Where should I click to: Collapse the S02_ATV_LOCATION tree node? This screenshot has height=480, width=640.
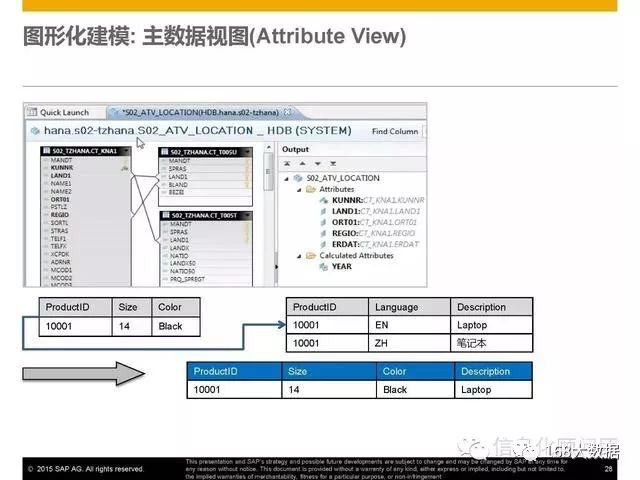[x=287, y=178]
